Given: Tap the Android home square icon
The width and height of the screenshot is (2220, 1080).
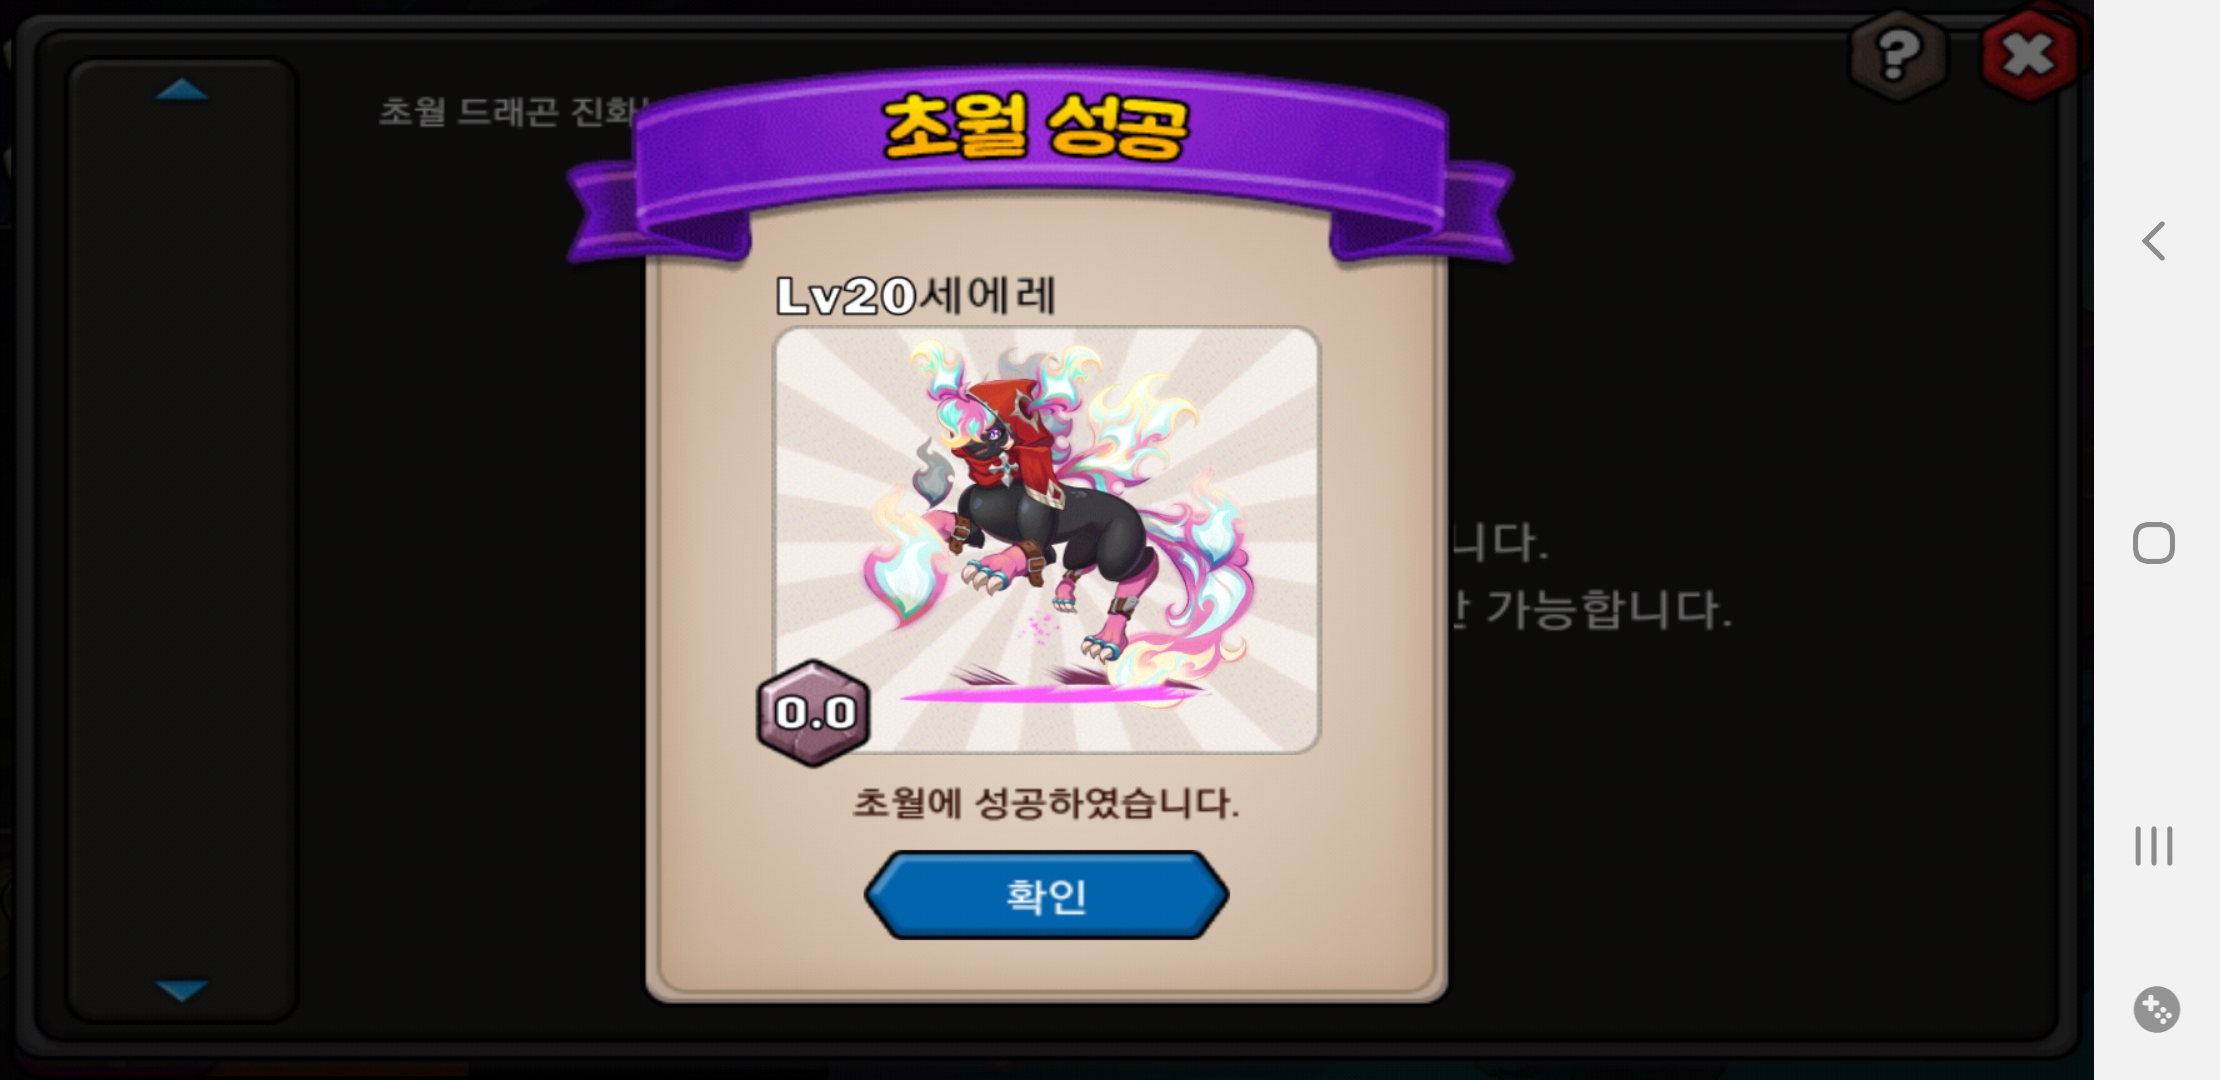Looking at the screenshot, I should click(2154, 543).
